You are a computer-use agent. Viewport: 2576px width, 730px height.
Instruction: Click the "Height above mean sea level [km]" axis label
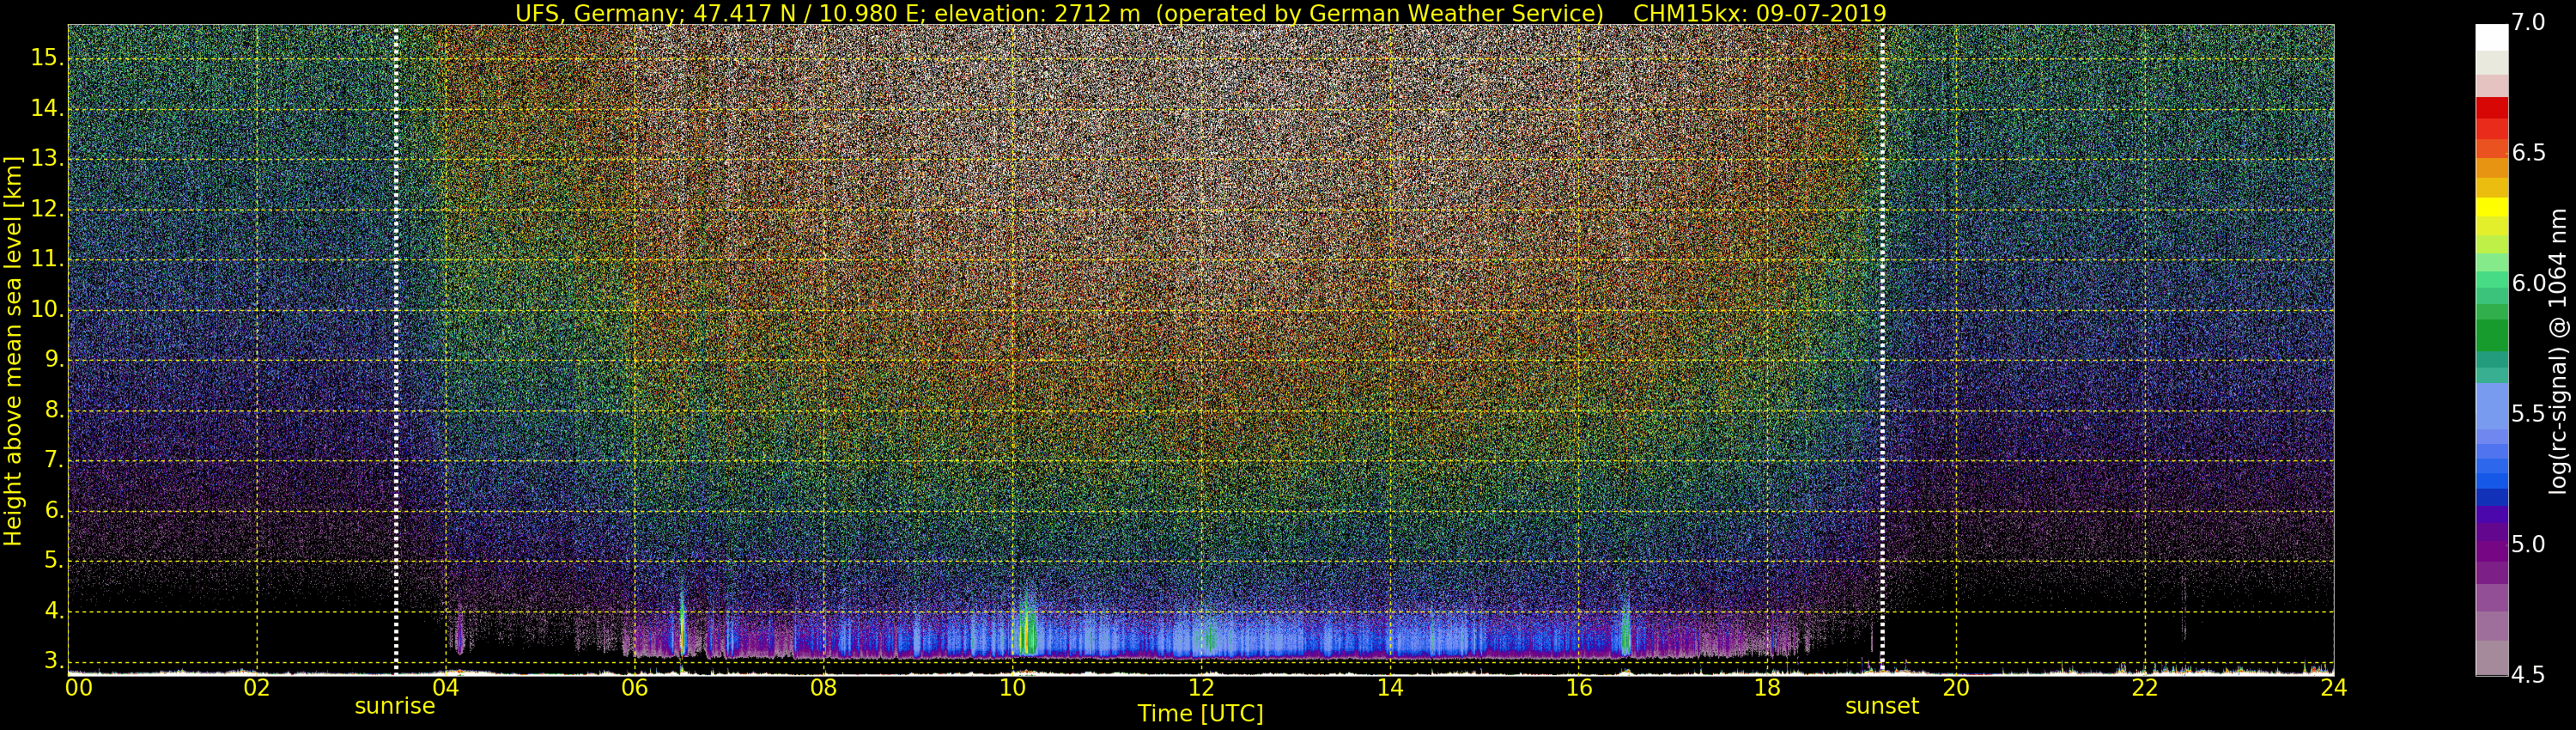[x=13, y=350]
